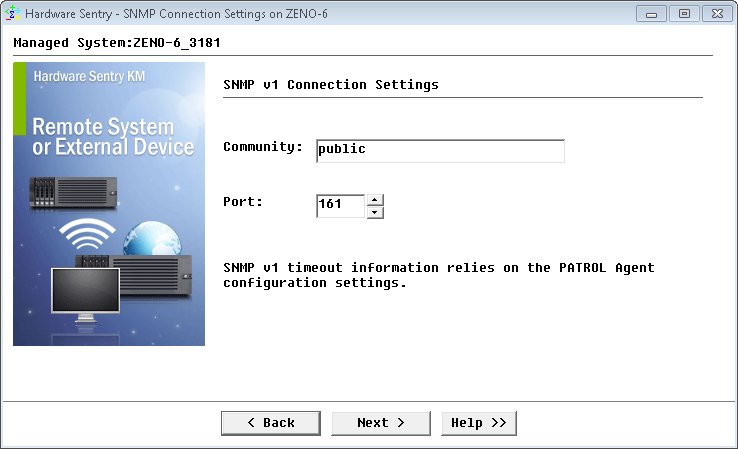Click the Hardware Sentry title bar icon
The height and width of the screenshot is (449, 738).
click(x=13, y=14)
